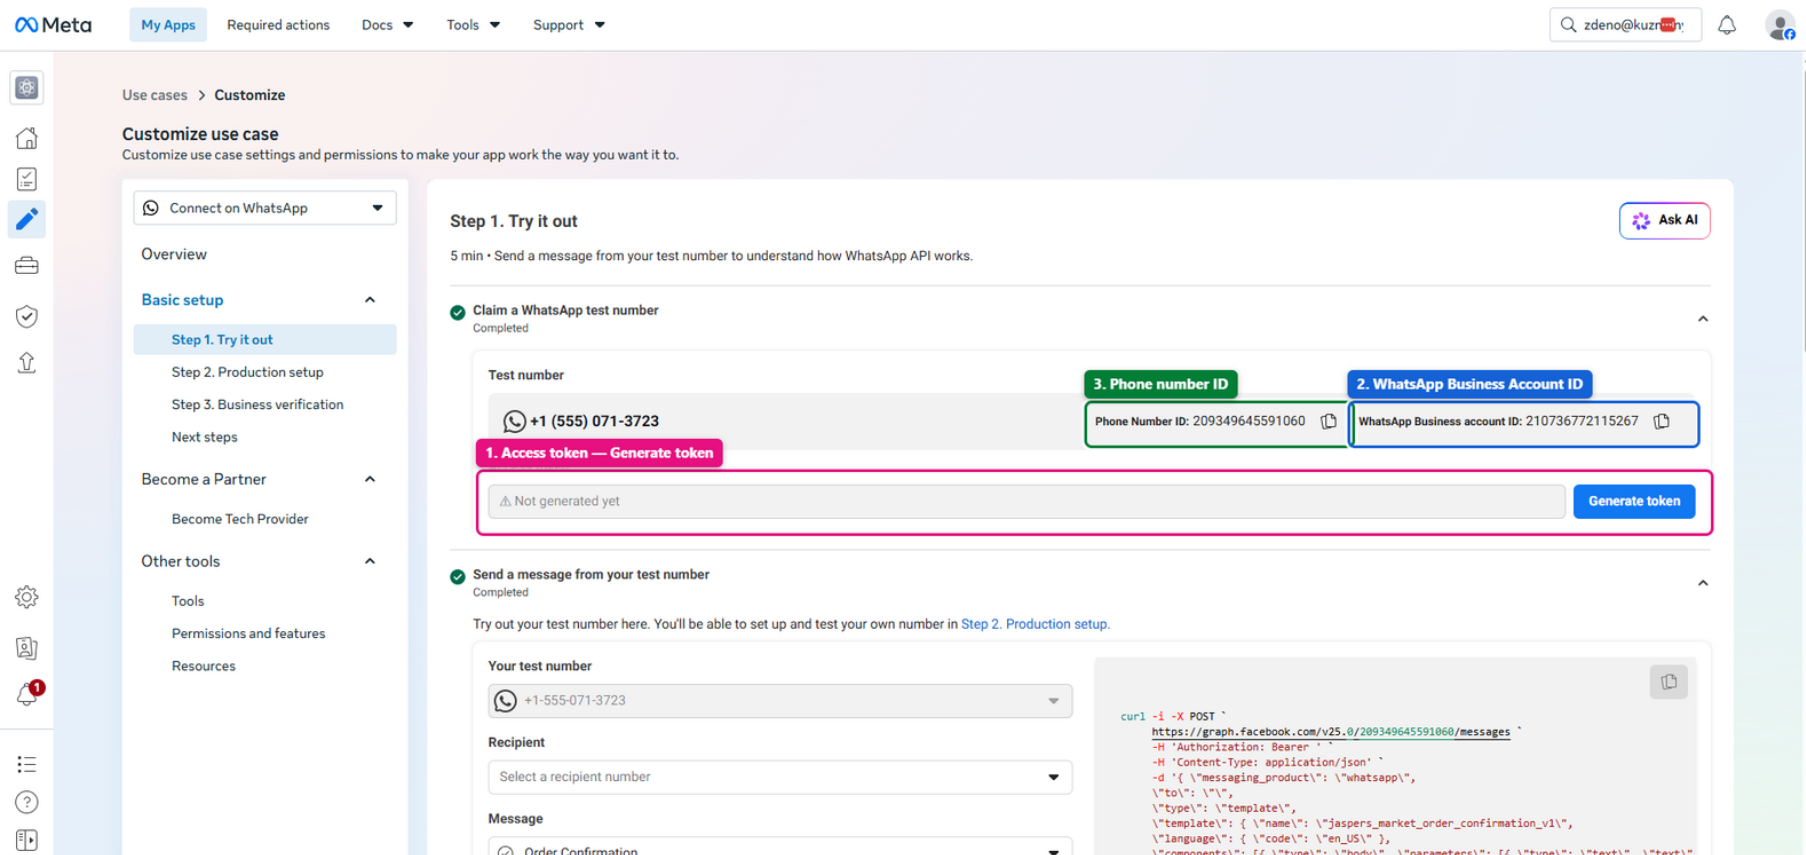
Task: Open Permissions and features
Action: coord(248,633)
